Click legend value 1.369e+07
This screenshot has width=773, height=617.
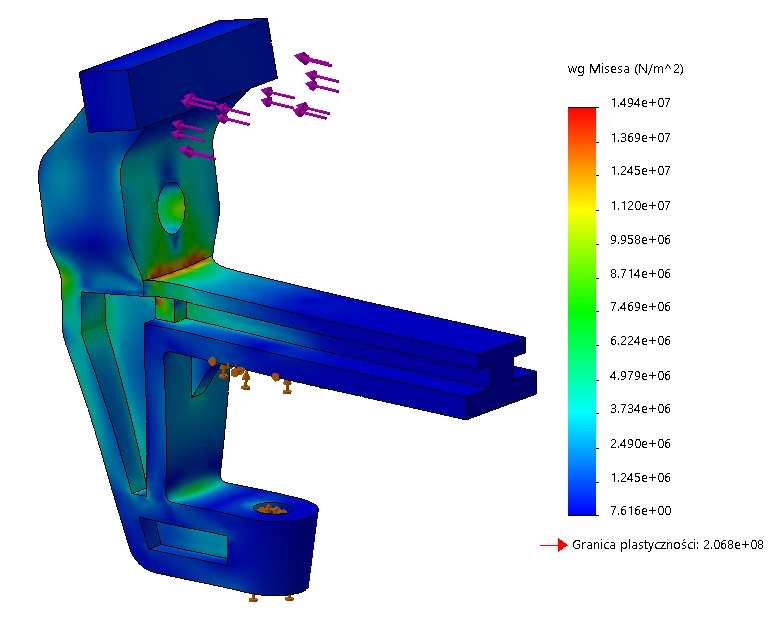coord(640,137)
